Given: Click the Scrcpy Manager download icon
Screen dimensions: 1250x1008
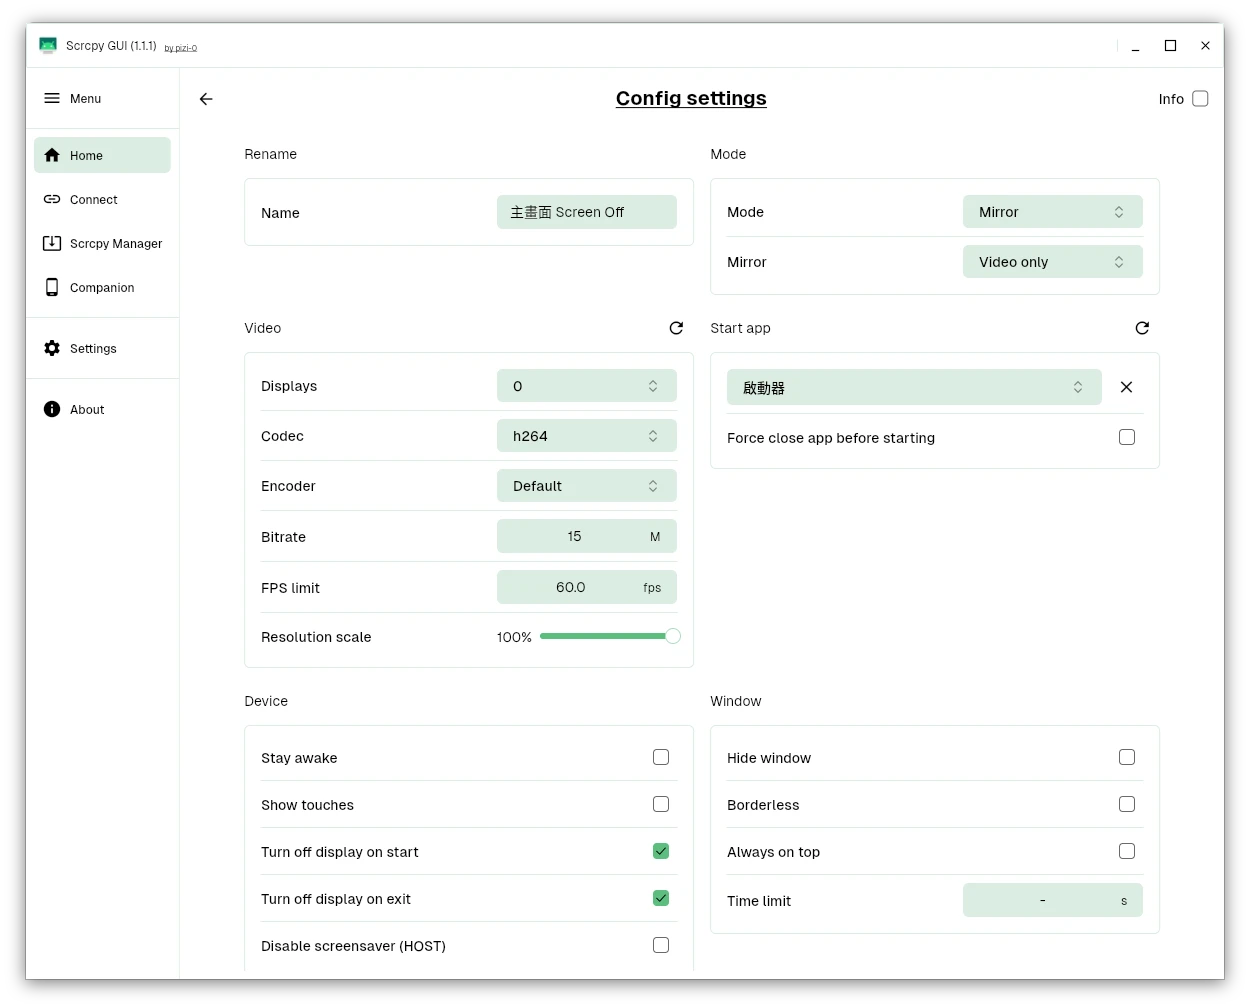Looking at the screenshot, I should click(x=52, y=244).
